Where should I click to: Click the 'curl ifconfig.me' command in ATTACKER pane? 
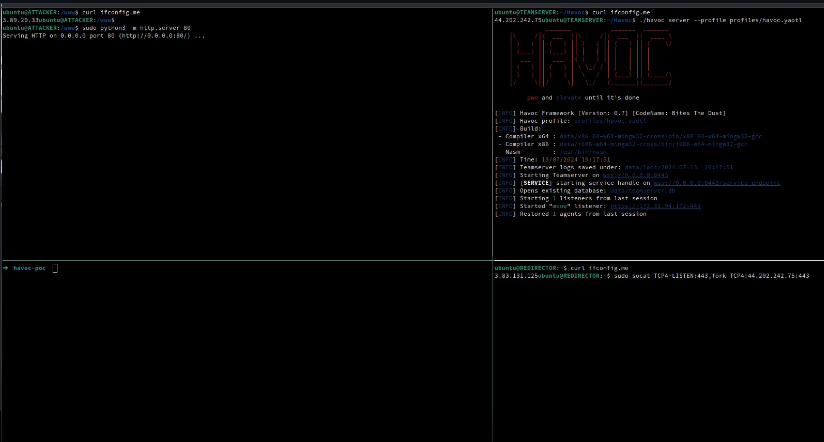pyautogui.click(x=92, y=11)
